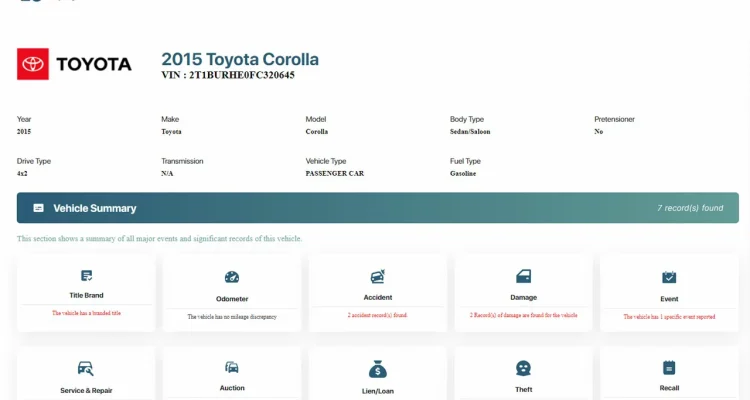Viewport: 750px width, 400px height.
Task: Select the Damage car door icon
Action: [523, 276]
